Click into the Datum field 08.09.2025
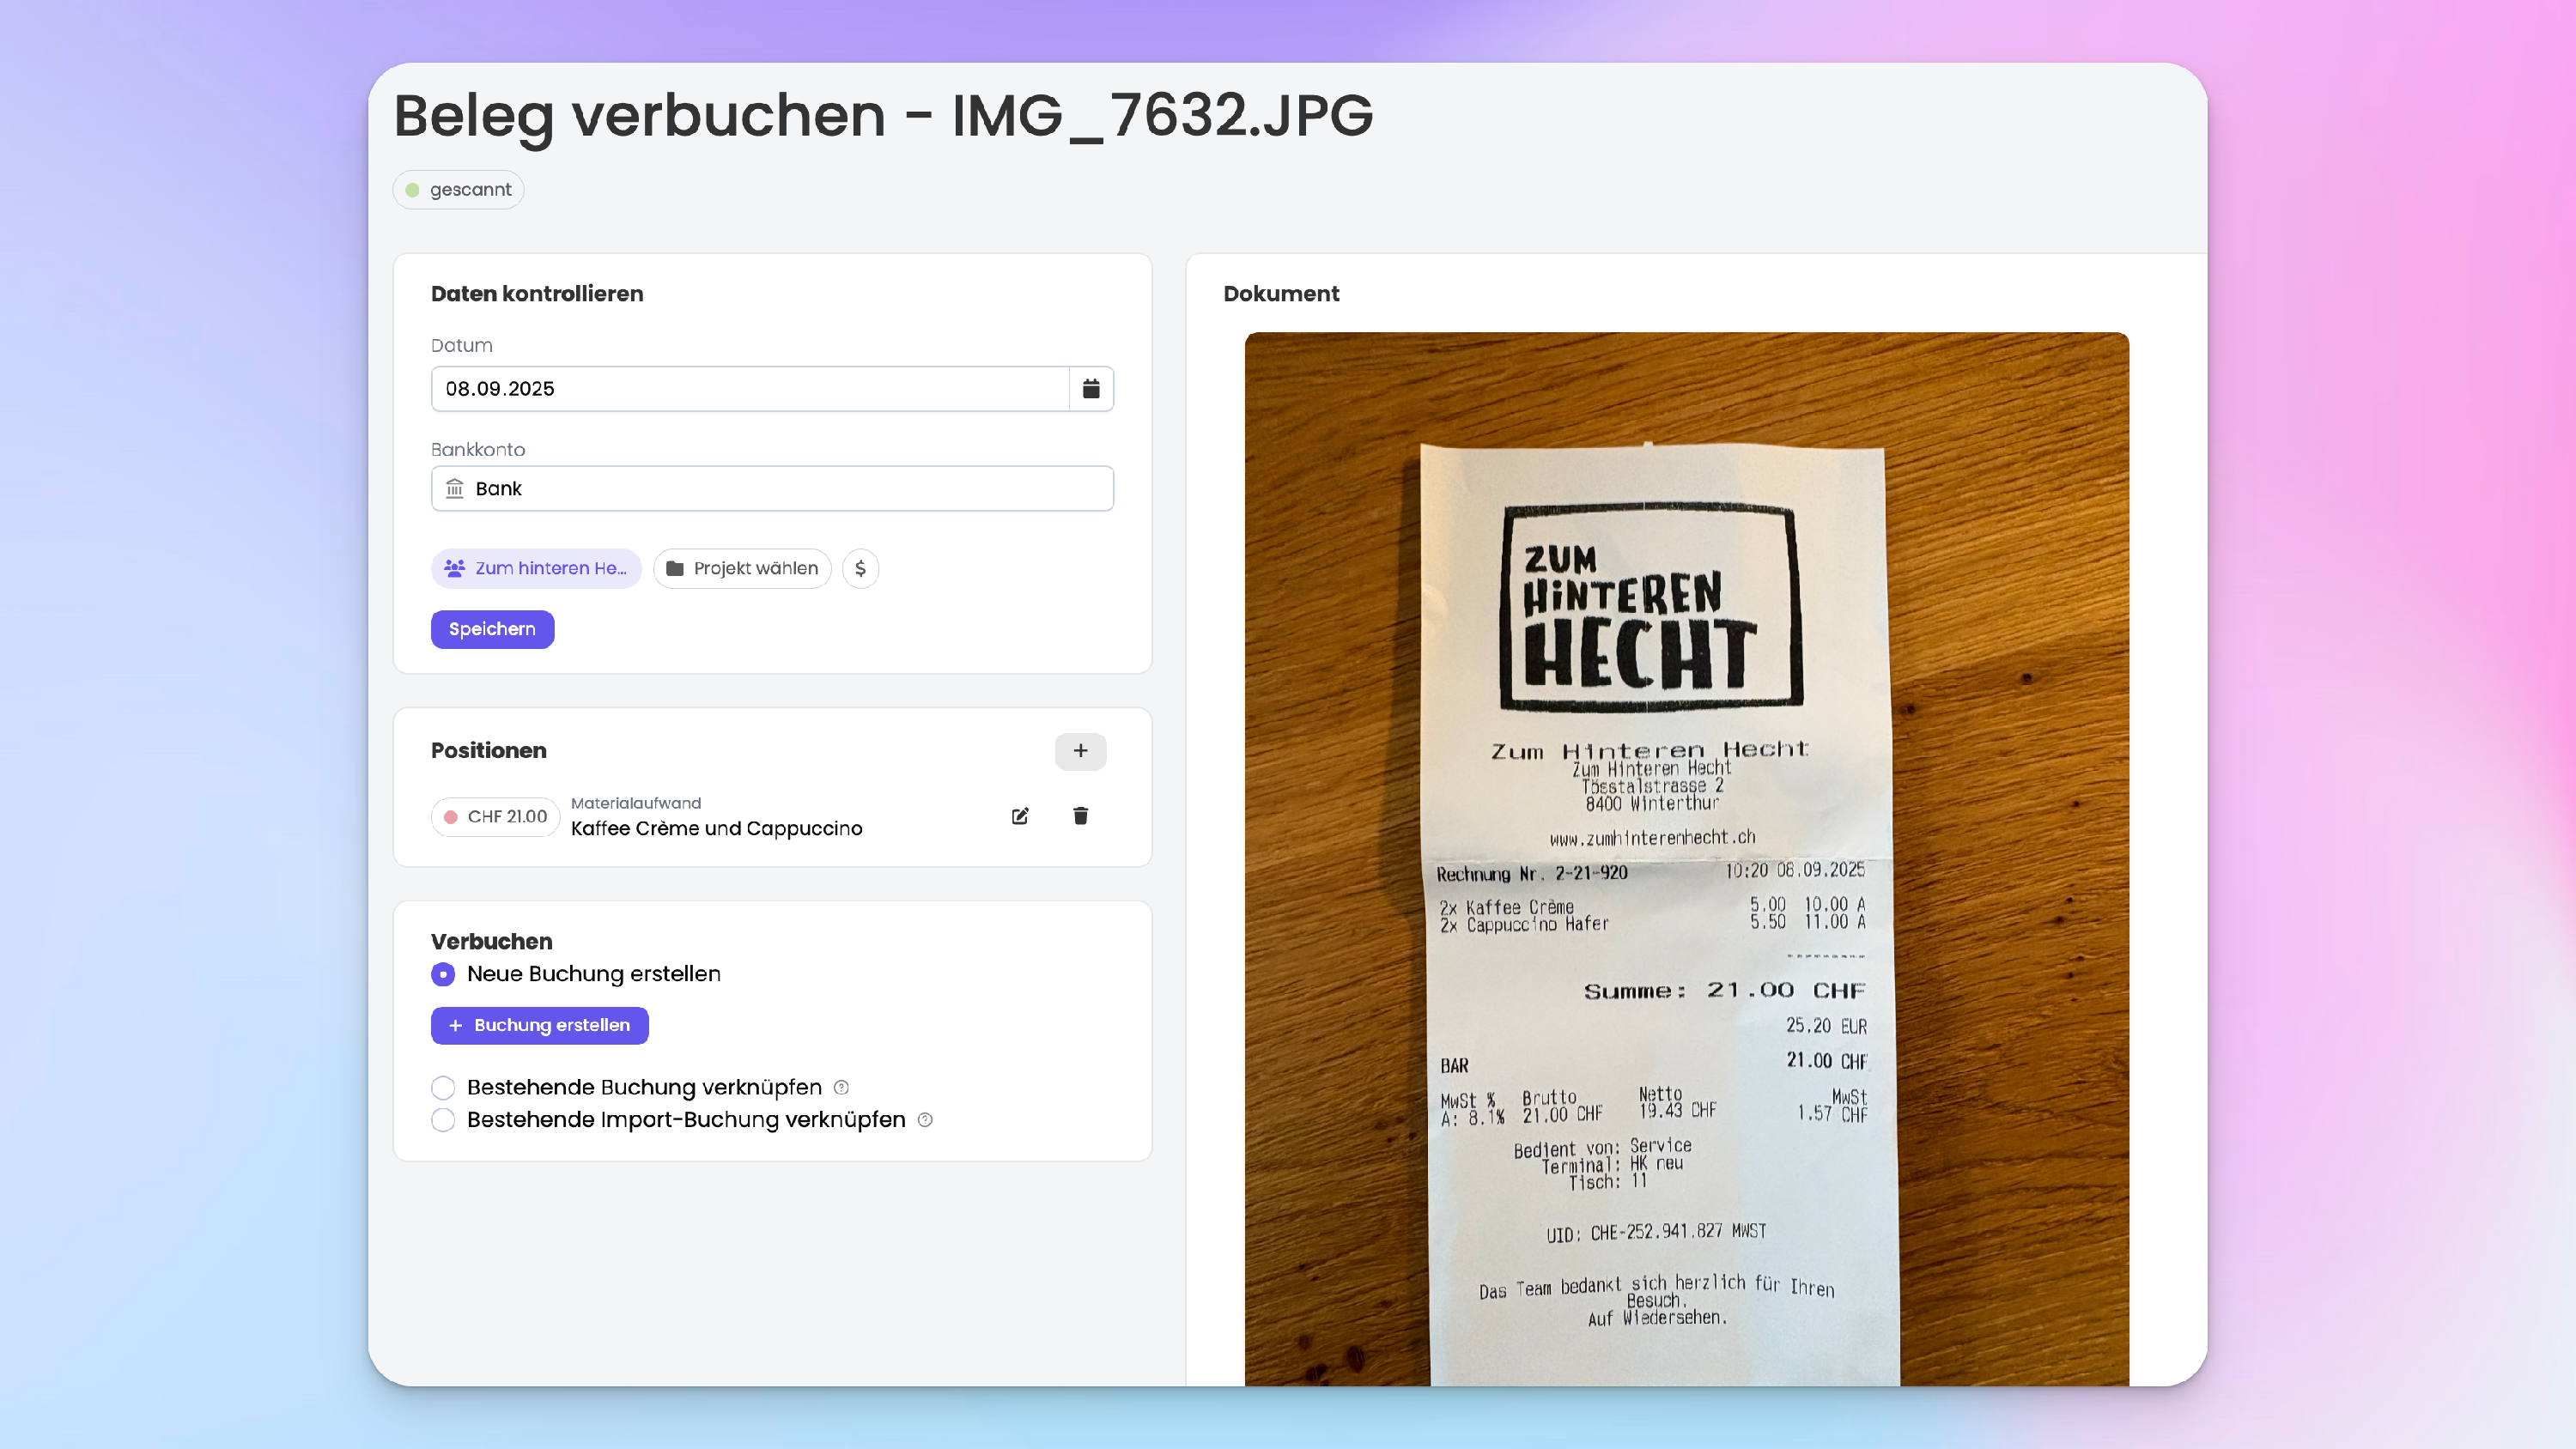The width and height of the screenshot is (2576, 1449). pyautogui.click(x=750, y=389)
